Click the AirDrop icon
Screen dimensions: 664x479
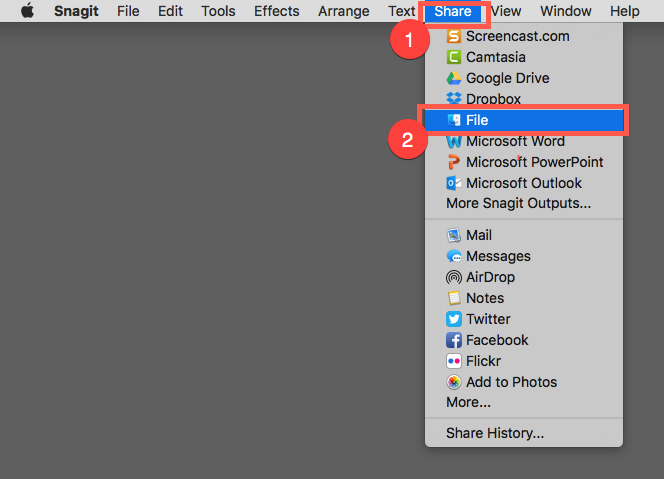click(x=454, y=277)
